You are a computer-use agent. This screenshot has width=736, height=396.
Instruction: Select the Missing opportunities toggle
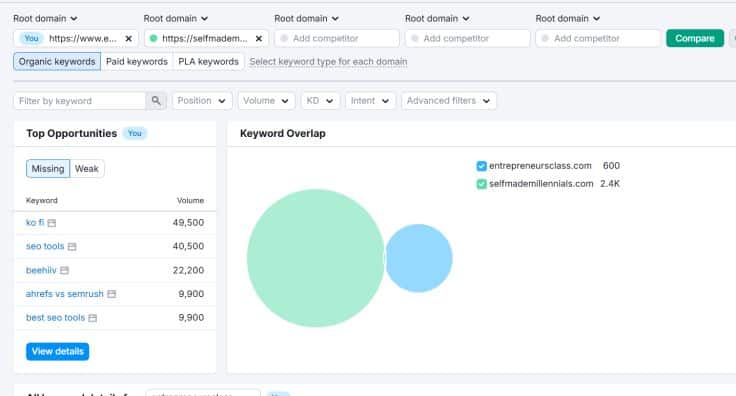click(48, 169)
